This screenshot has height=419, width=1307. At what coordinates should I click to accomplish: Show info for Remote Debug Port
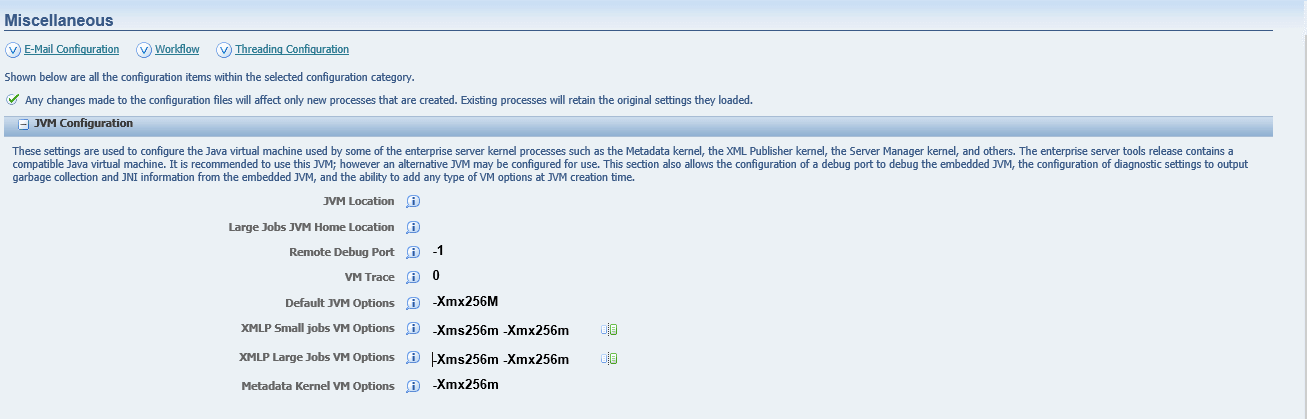[413, 253]
